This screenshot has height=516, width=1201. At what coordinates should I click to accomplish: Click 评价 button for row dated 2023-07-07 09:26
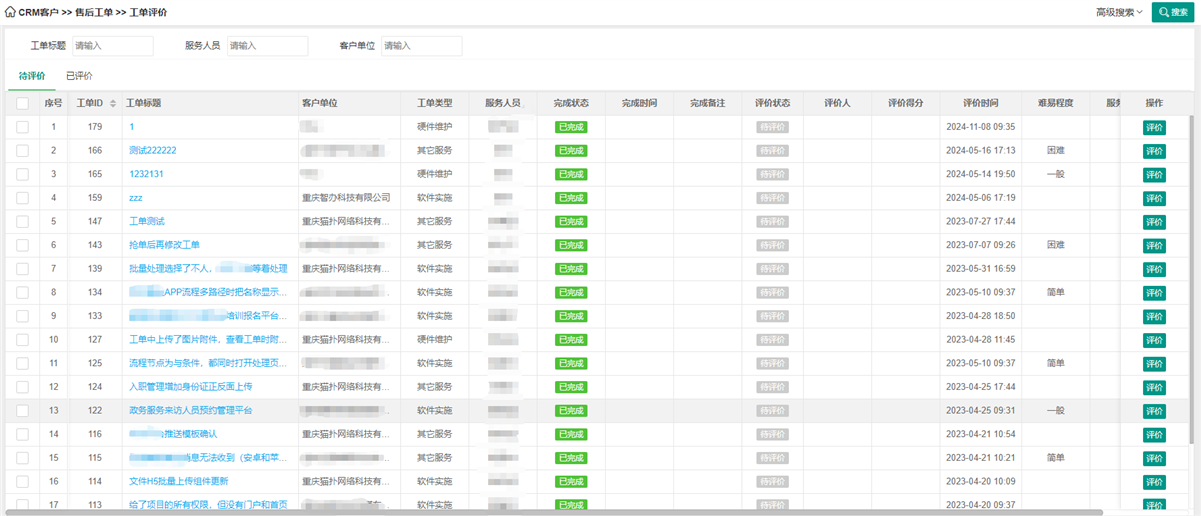point(1154,245)
